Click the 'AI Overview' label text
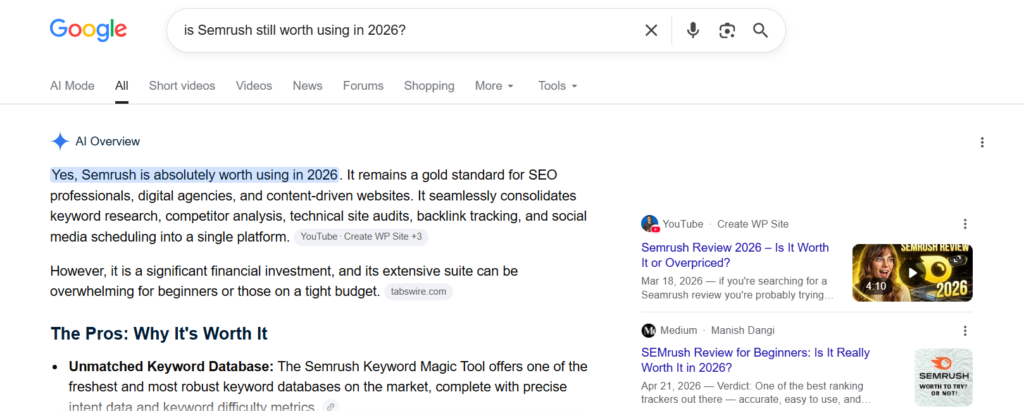The image size is (1024, 411). [x=108, y=142]
